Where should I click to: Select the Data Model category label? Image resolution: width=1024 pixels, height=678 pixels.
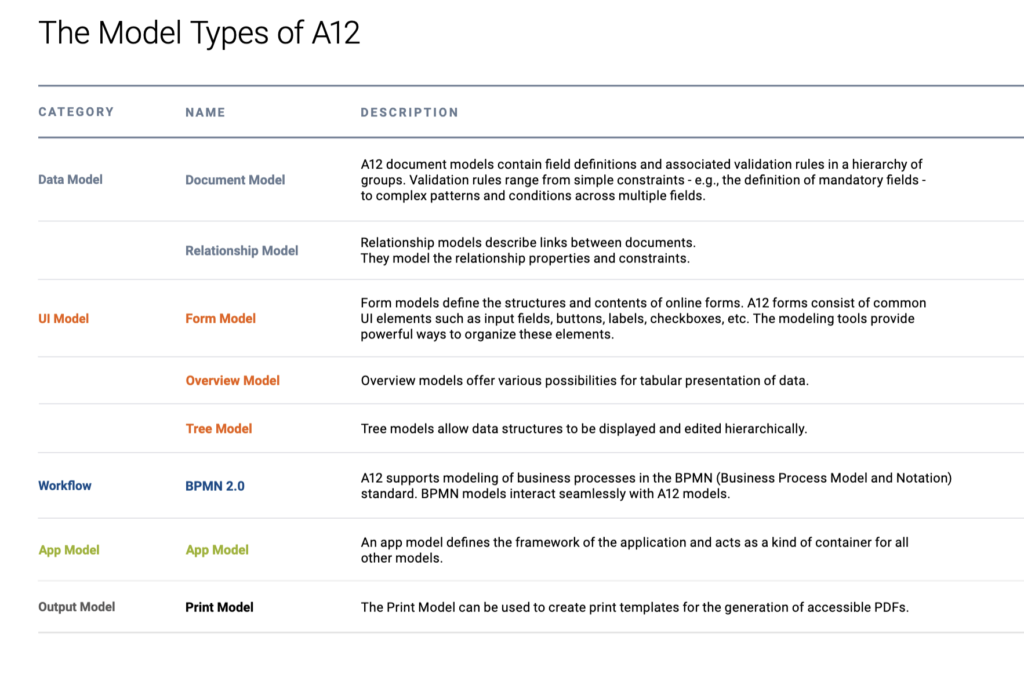coord(70,180)
